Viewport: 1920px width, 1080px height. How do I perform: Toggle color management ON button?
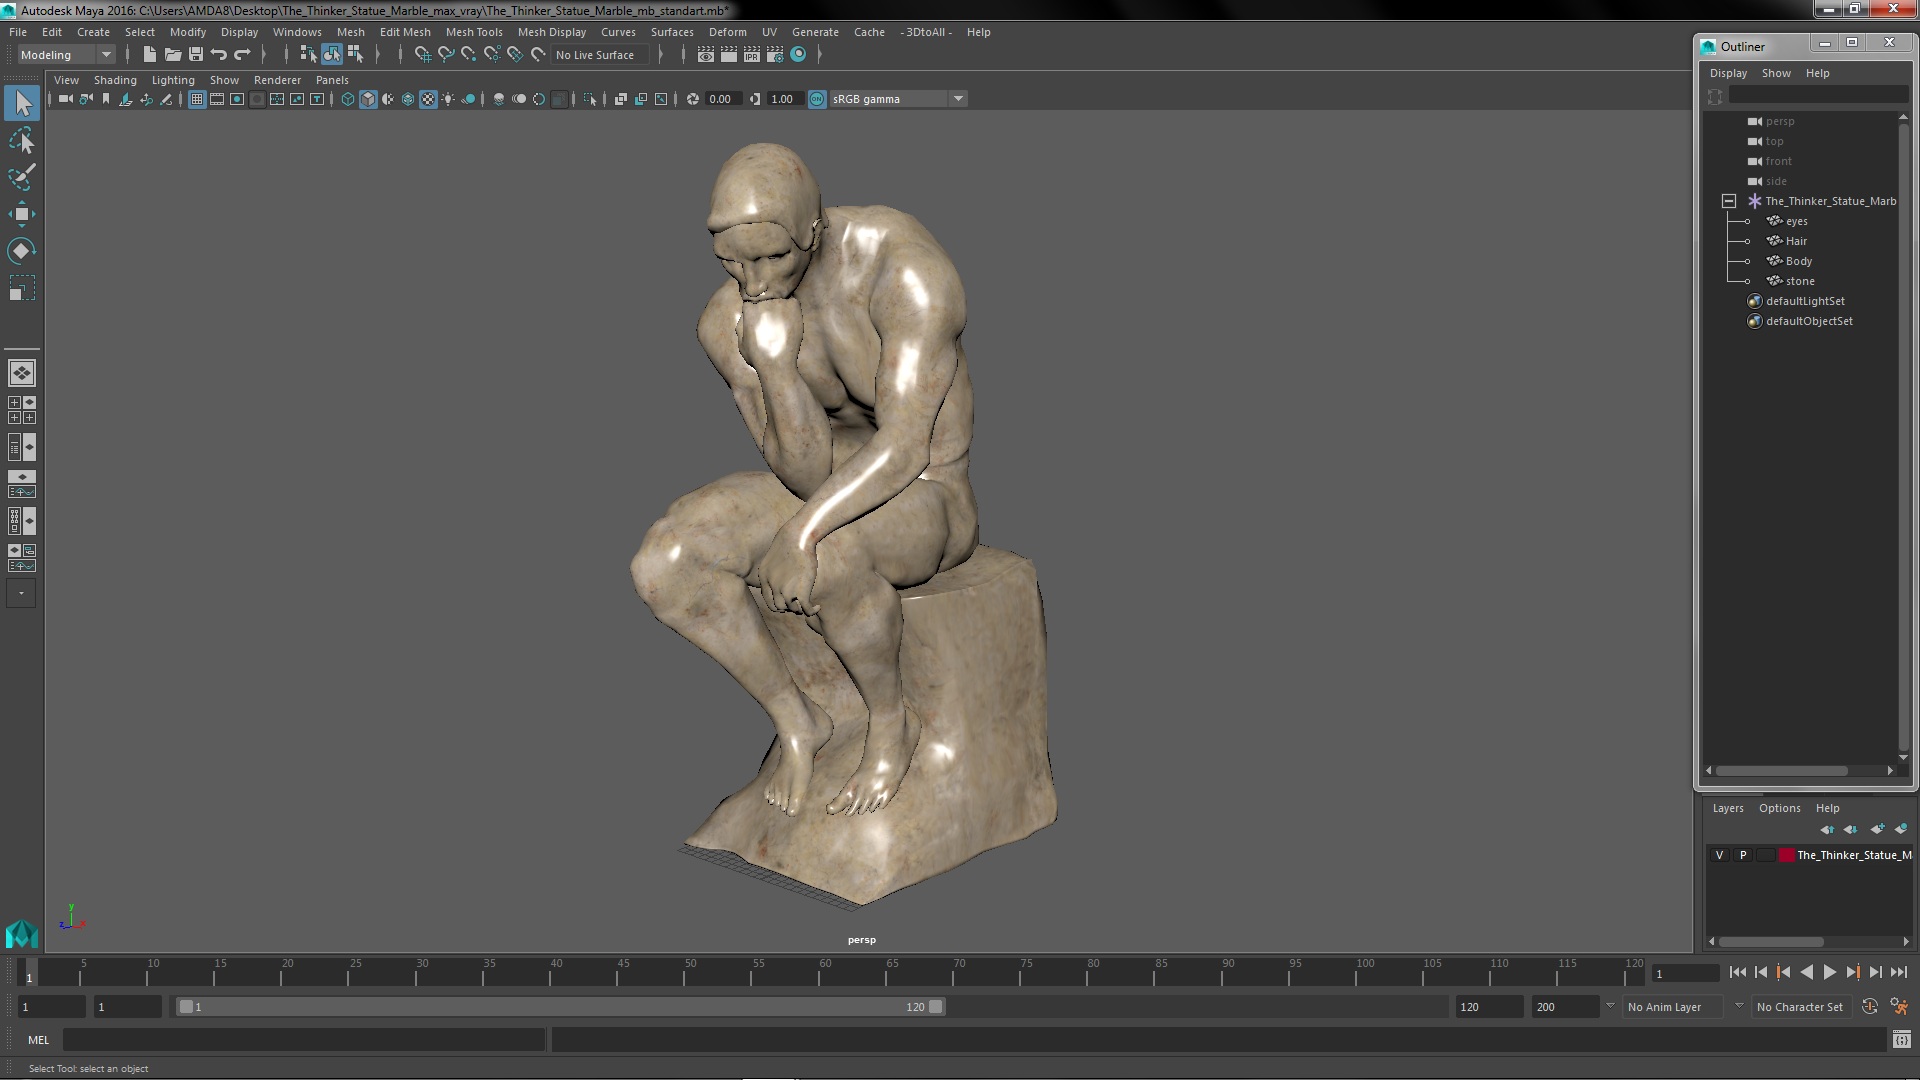[817, 99]
